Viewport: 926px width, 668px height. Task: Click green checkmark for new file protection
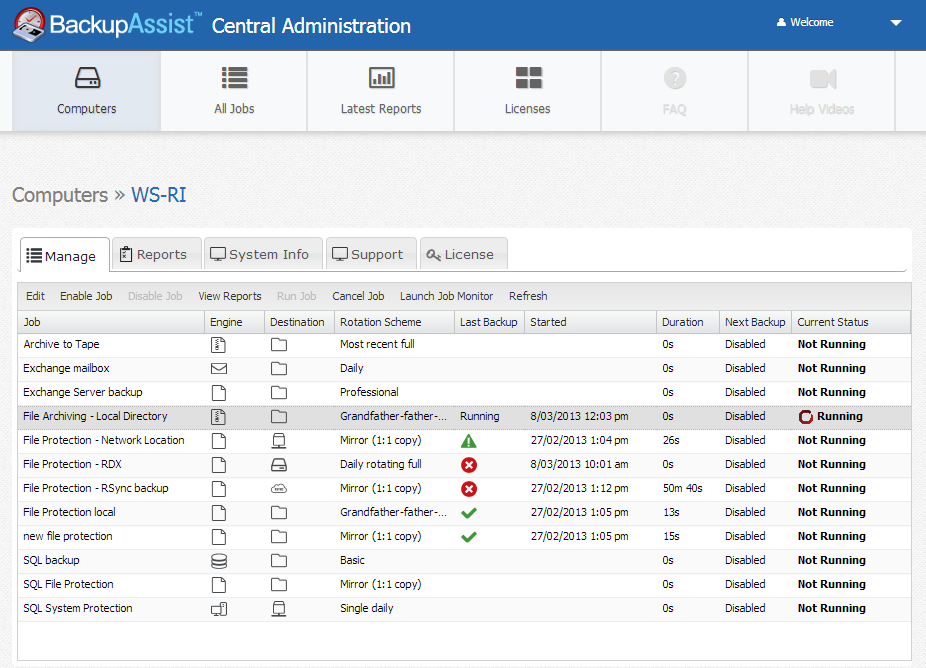[x=469, y=537]
